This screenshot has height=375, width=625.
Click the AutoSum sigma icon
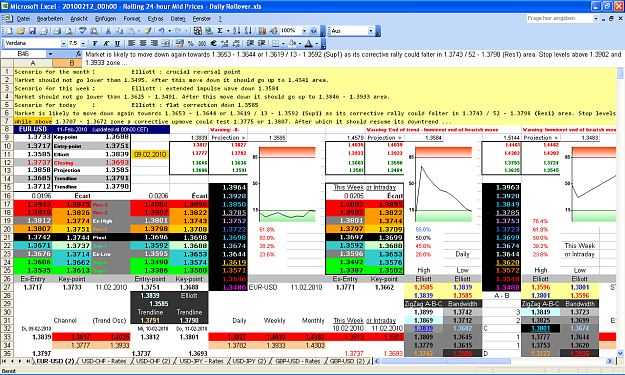[x=220, y=31]
